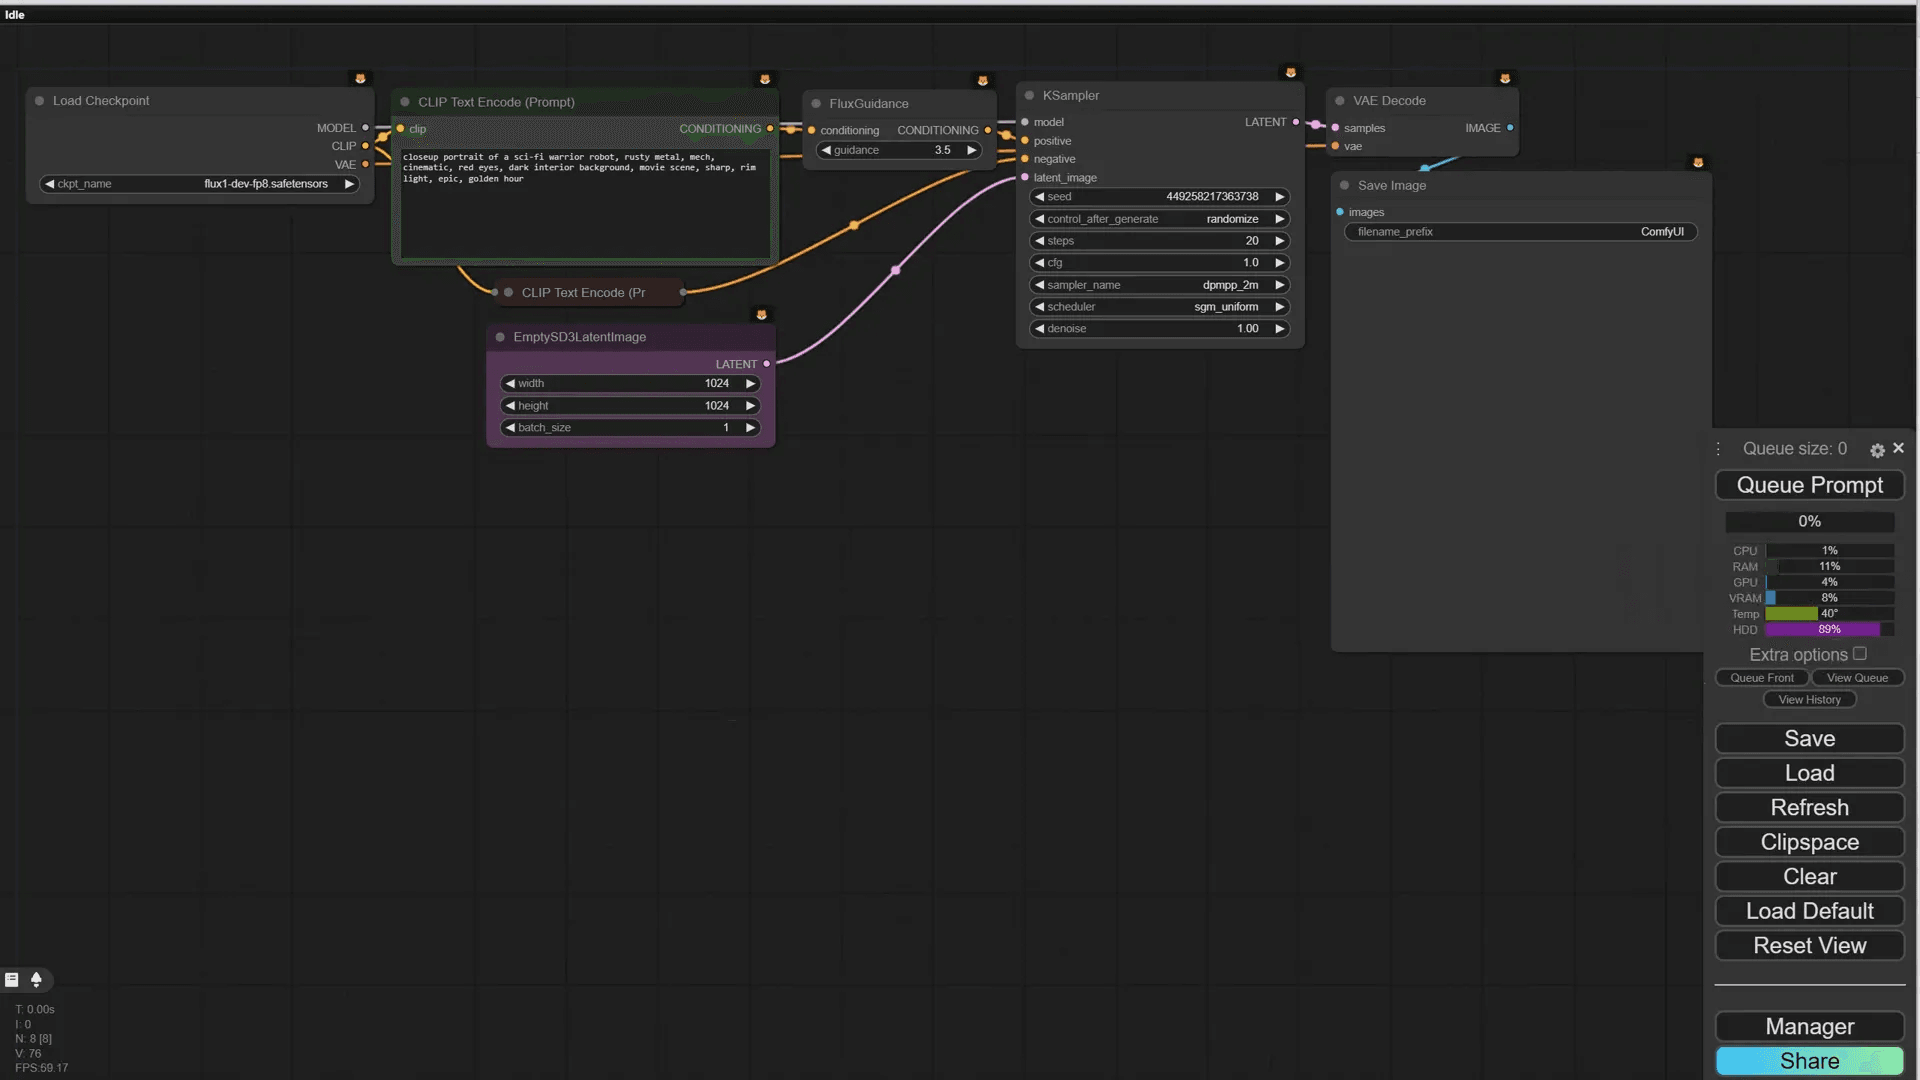This screenshot has width=1920, height=1080.
Task: Collapse the KSampler node via its title circle
Action: 1030,95
